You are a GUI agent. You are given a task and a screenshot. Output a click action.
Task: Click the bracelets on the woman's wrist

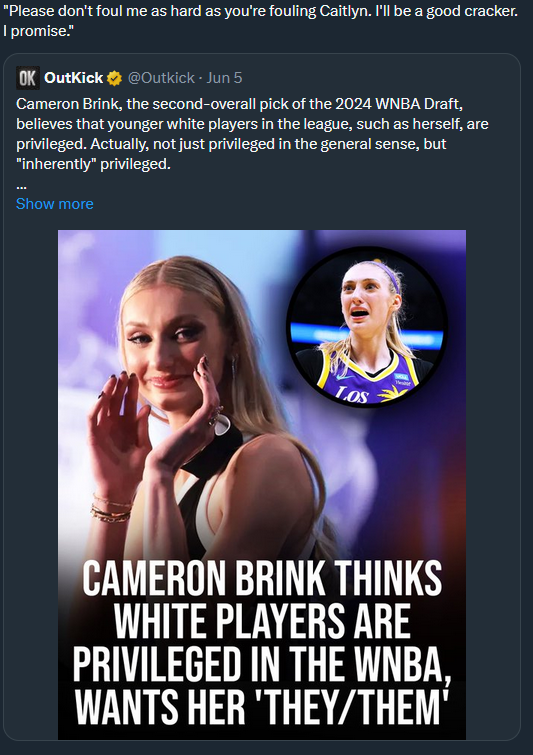(111, 508)
